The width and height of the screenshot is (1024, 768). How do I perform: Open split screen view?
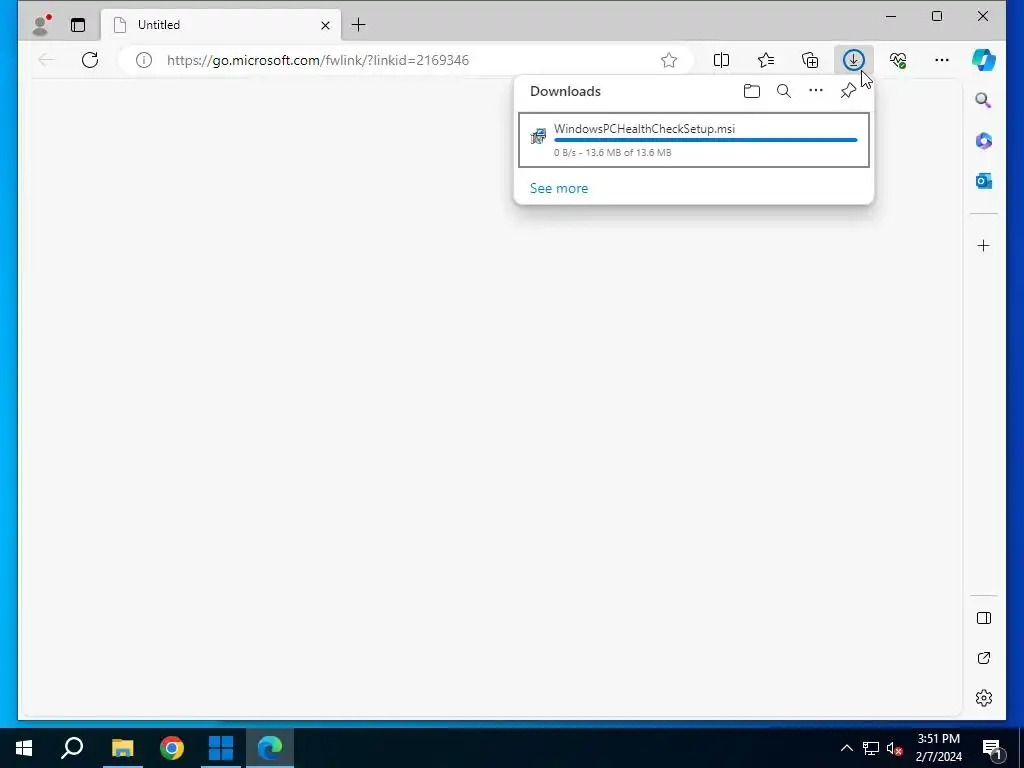721,60
